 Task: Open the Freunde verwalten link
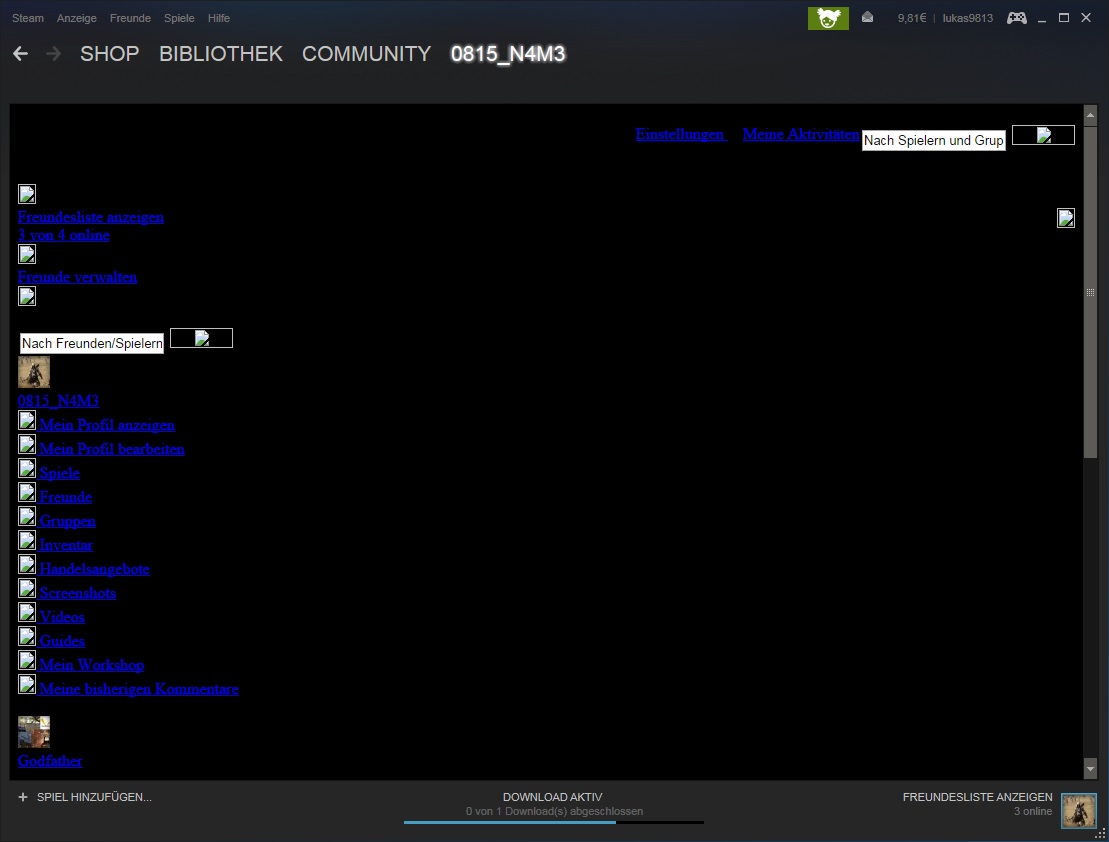[77, 277]
